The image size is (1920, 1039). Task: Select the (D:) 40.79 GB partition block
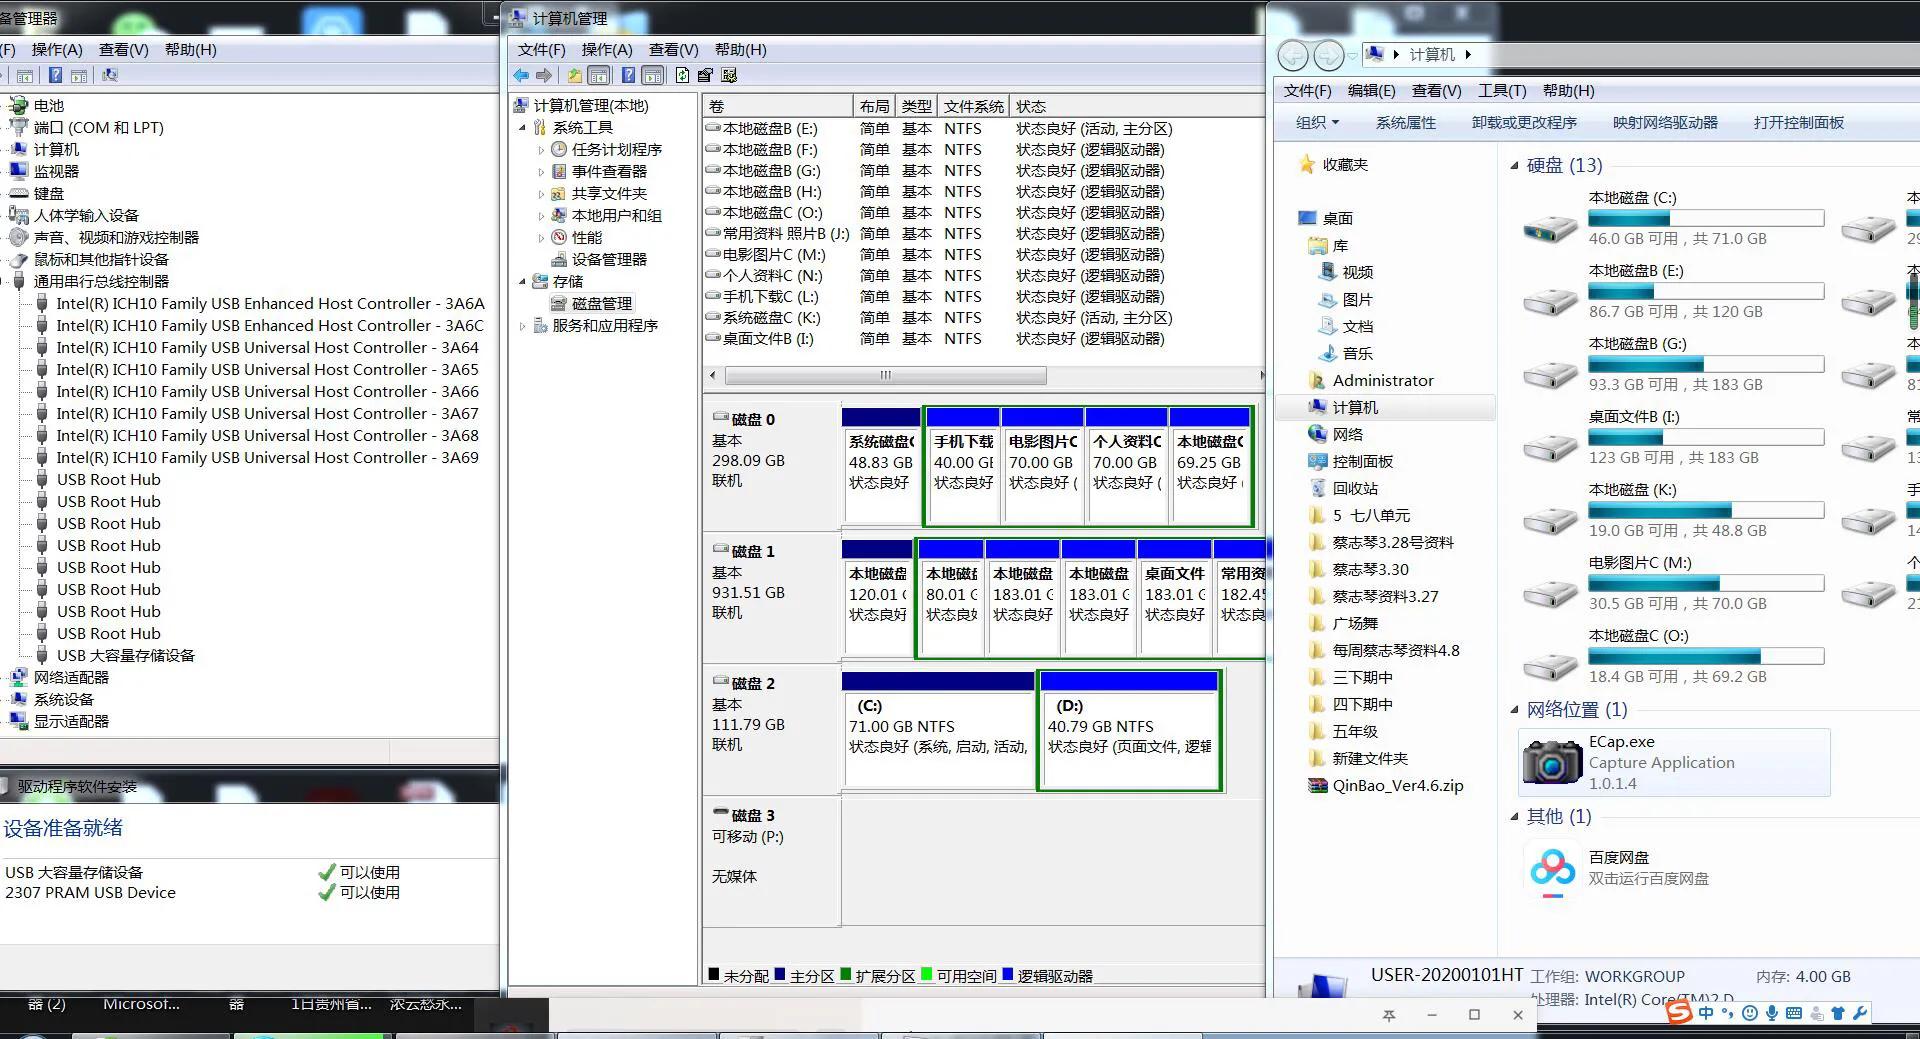tap(1129, 730)
